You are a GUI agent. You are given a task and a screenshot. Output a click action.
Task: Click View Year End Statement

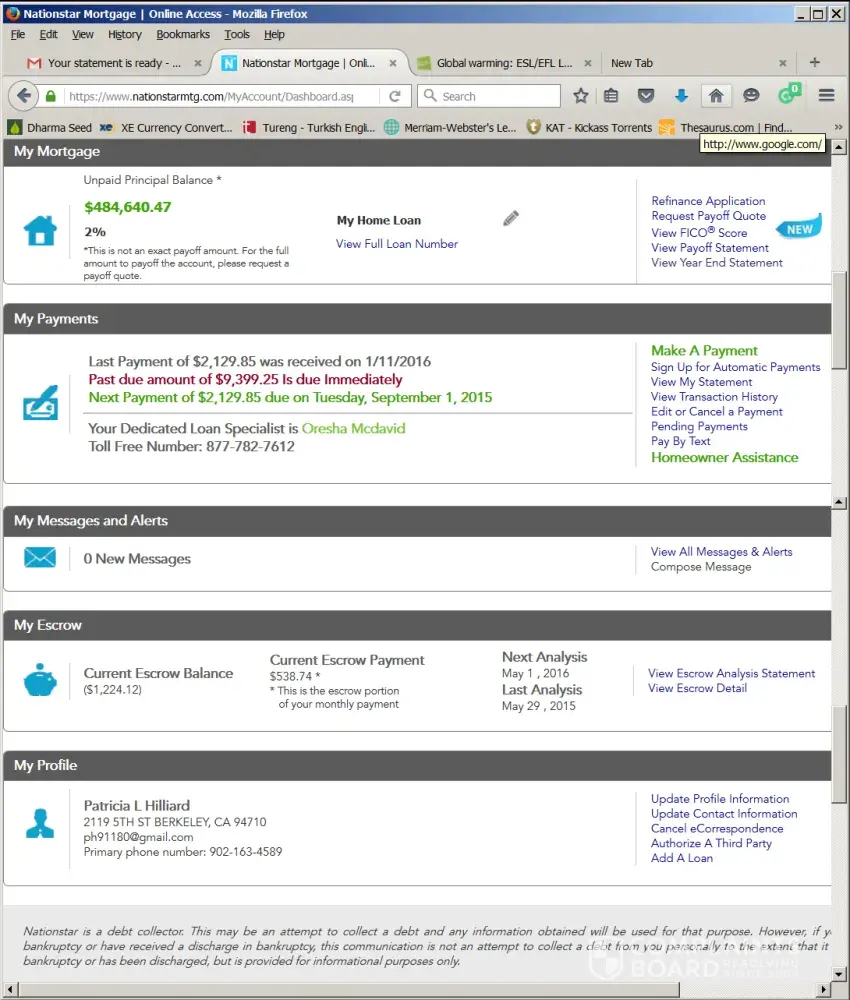tap(717, 262)
